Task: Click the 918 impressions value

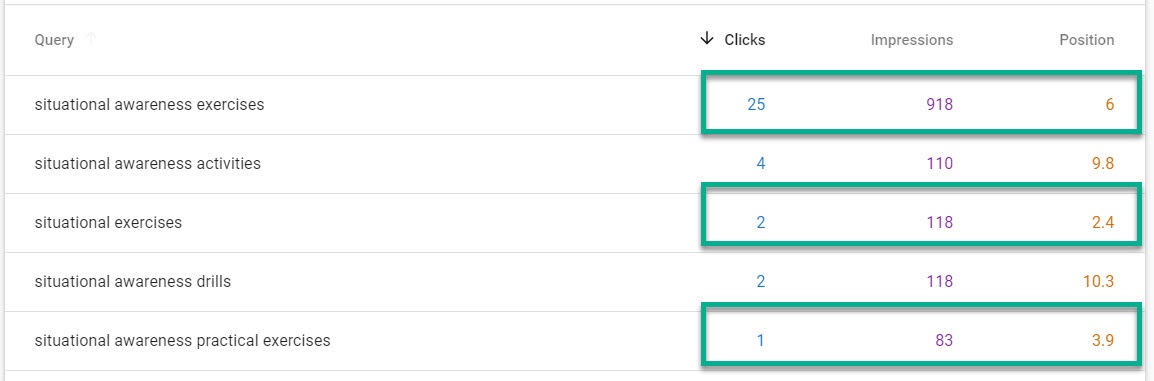Action: click(939, 104)
